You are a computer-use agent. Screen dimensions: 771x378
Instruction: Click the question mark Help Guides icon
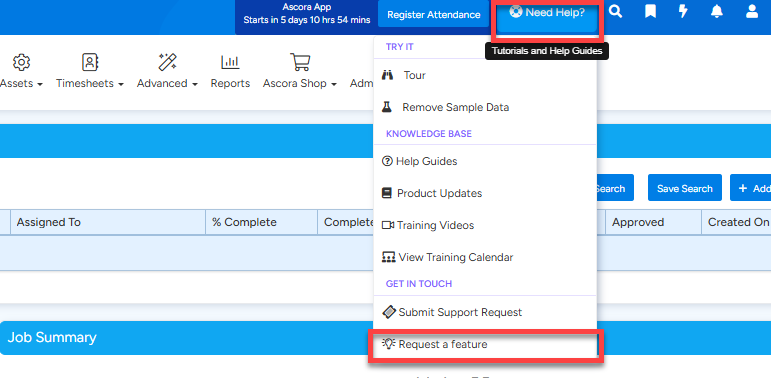tap(387, 161)
